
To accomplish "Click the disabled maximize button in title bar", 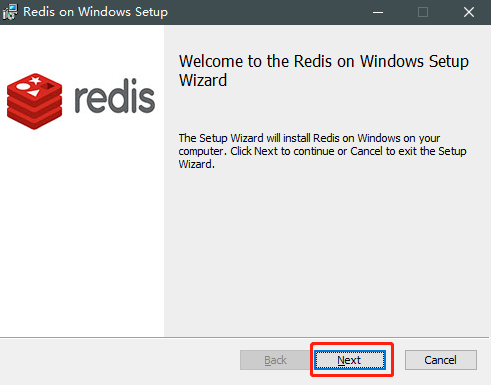I will 423,12.
